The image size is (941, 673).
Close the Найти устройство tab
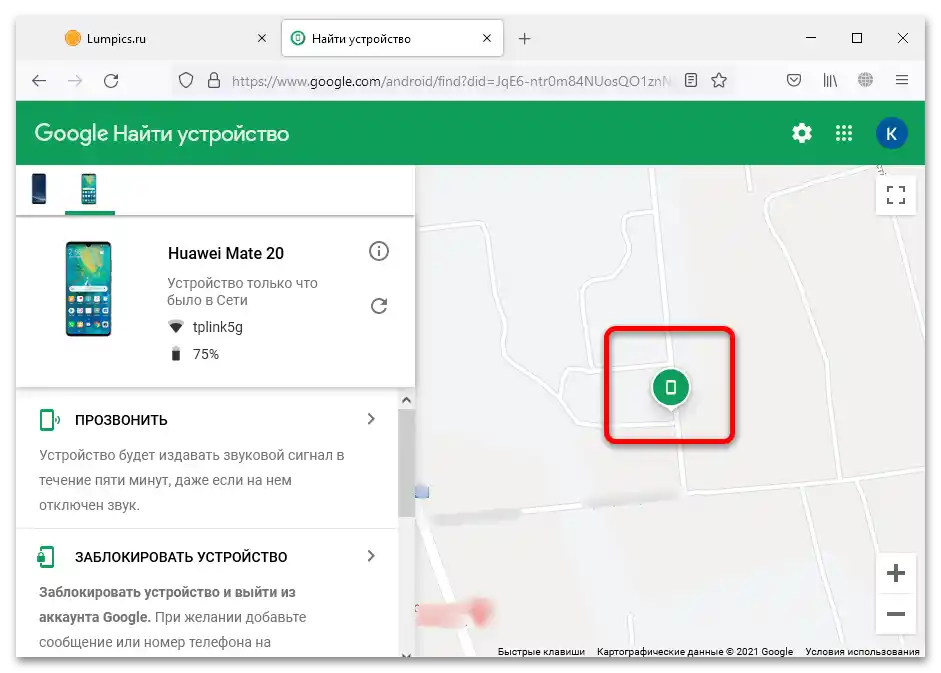[x=487, y=38]
